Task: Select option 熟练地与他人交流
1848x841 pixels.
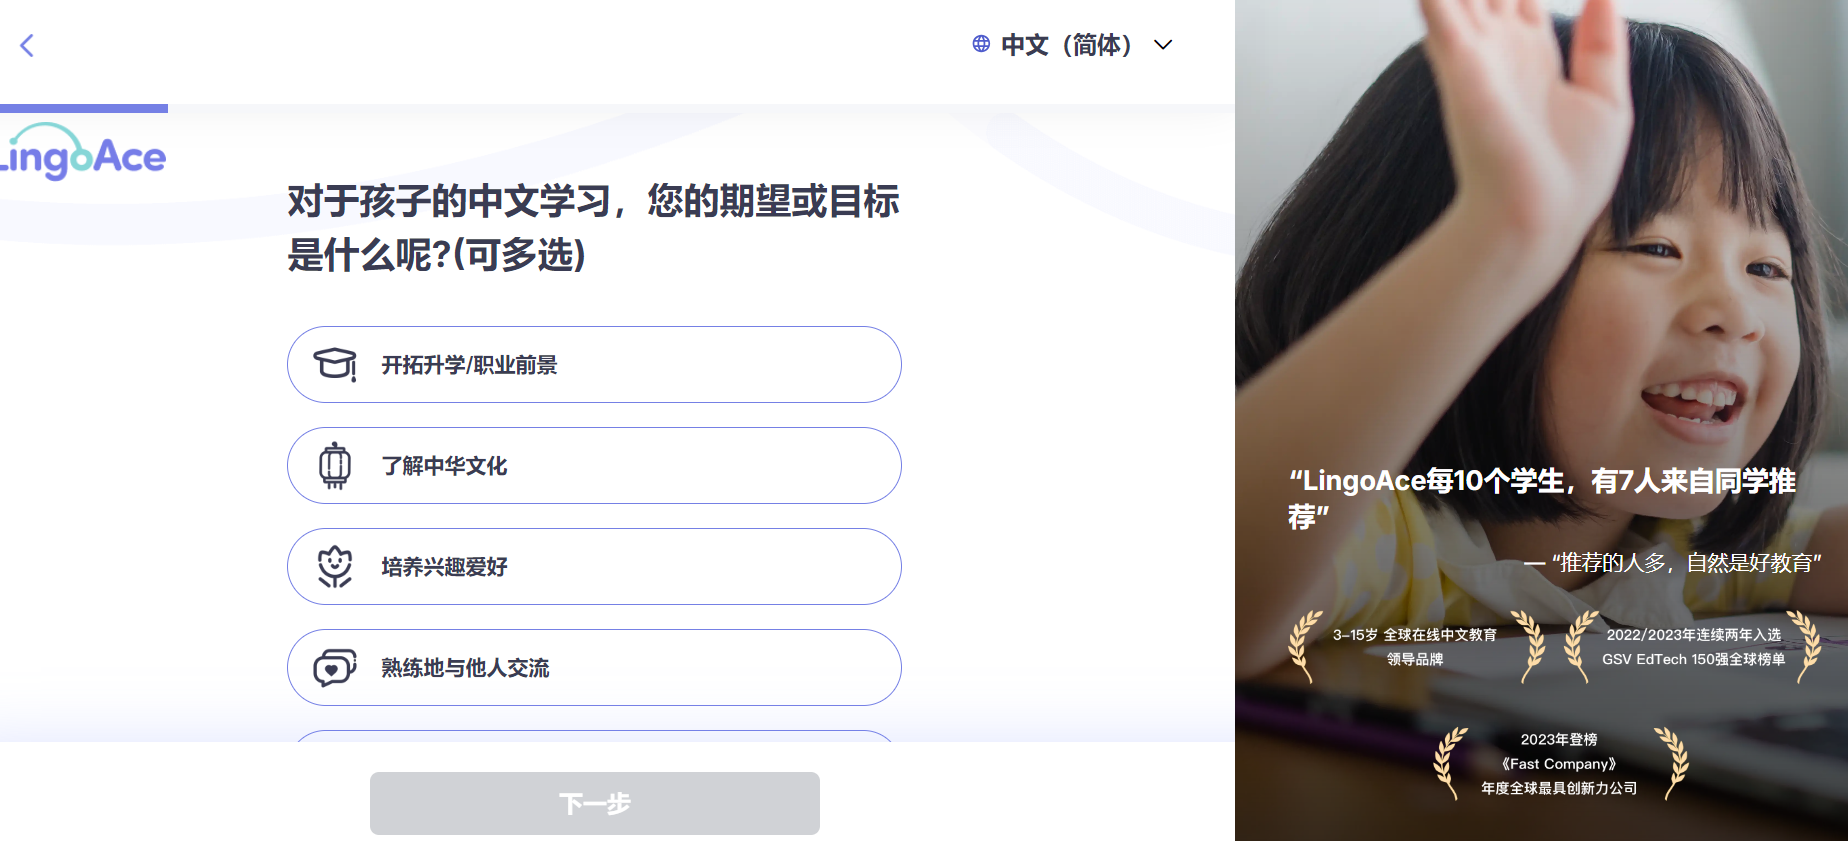Action: 594,668
